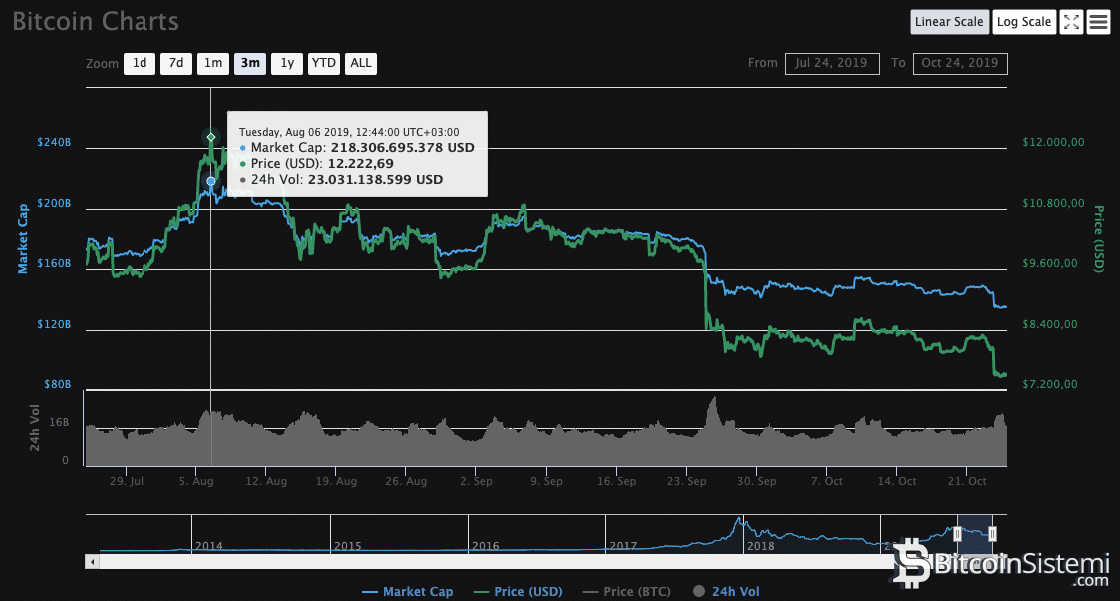The height and width of the screenshot is (601, 1120).
Task: Click the navigator's right range handle
Action: coord(992,533)
